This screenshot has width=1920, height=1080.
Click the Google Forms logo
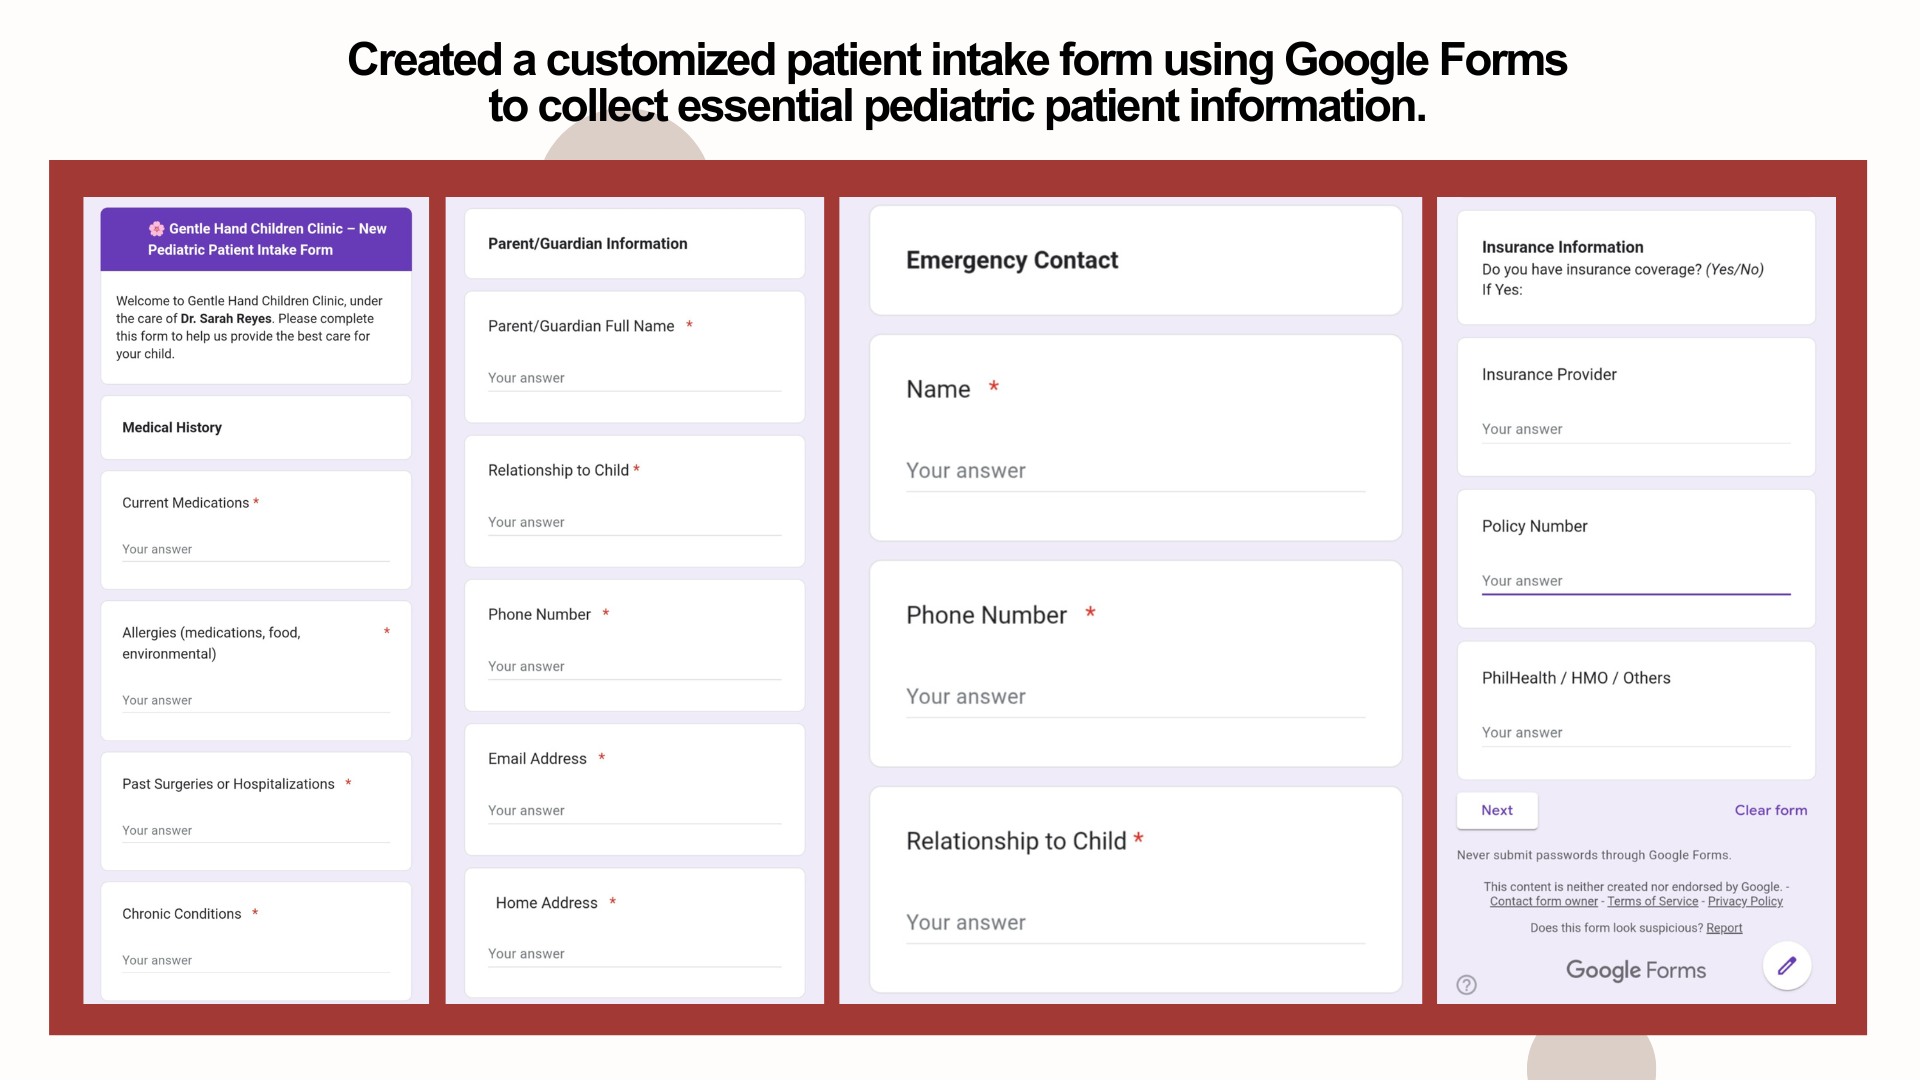tap(1635, 970)
